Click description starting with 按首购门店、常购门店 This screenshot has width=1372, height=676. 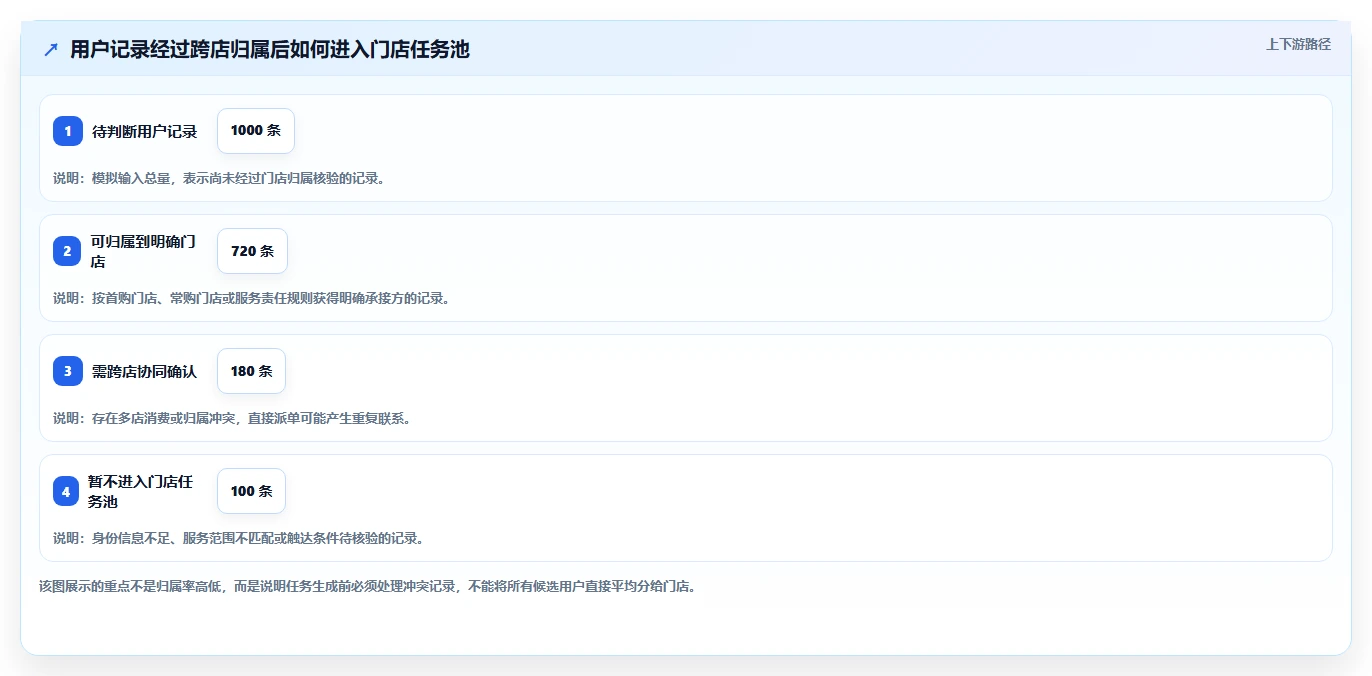point(251,298)
